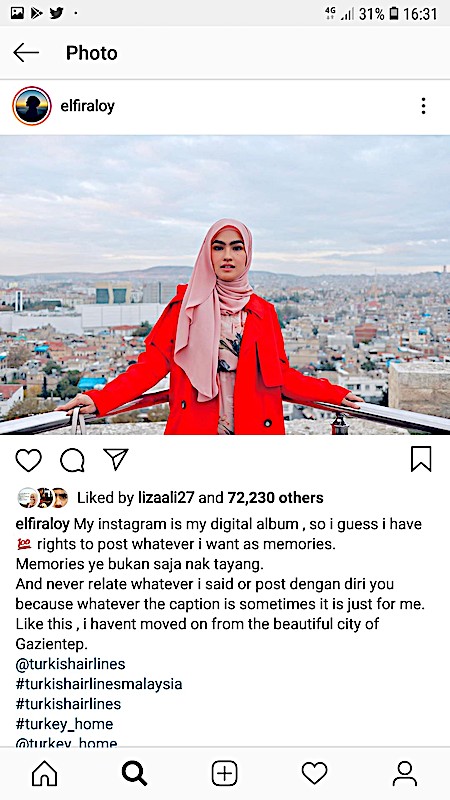Open comments with the speech bubble icon
Image resolution: width=450 pixels, height=800 pixels.
[x=72, y=460]
